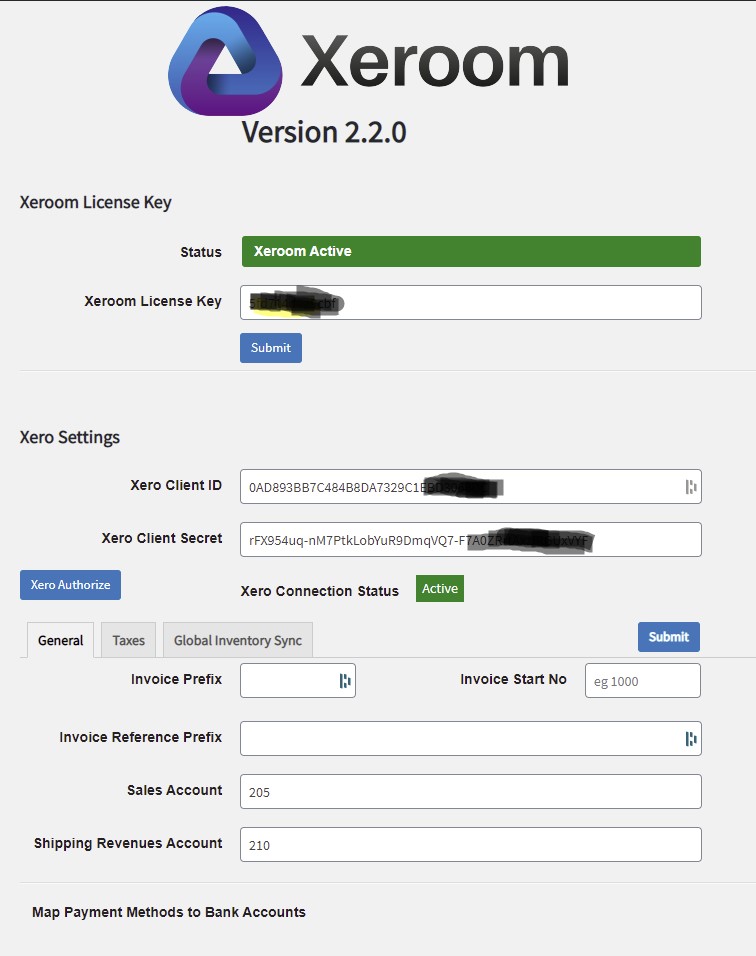Click the Invoice Start No field

[x=643, y=680]
